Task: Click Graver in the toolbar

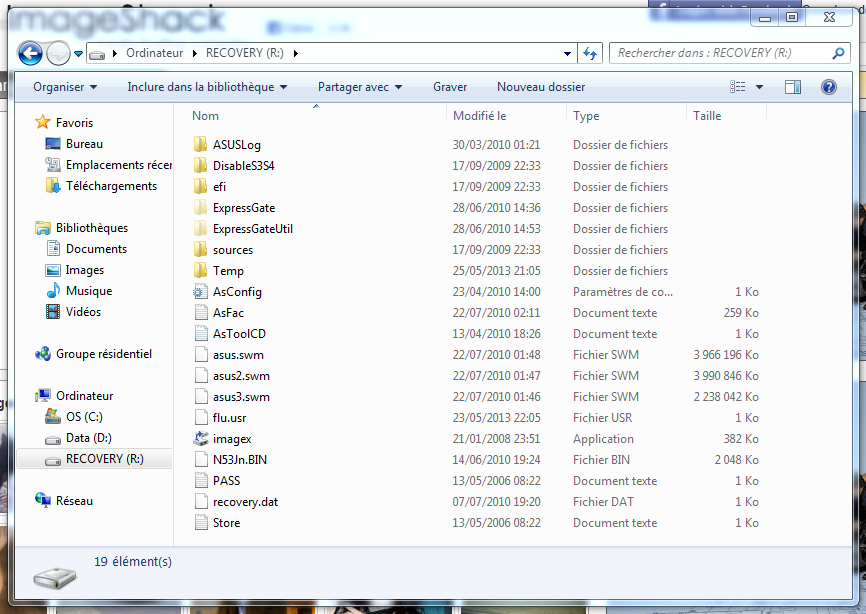Action: coord(450,87)
